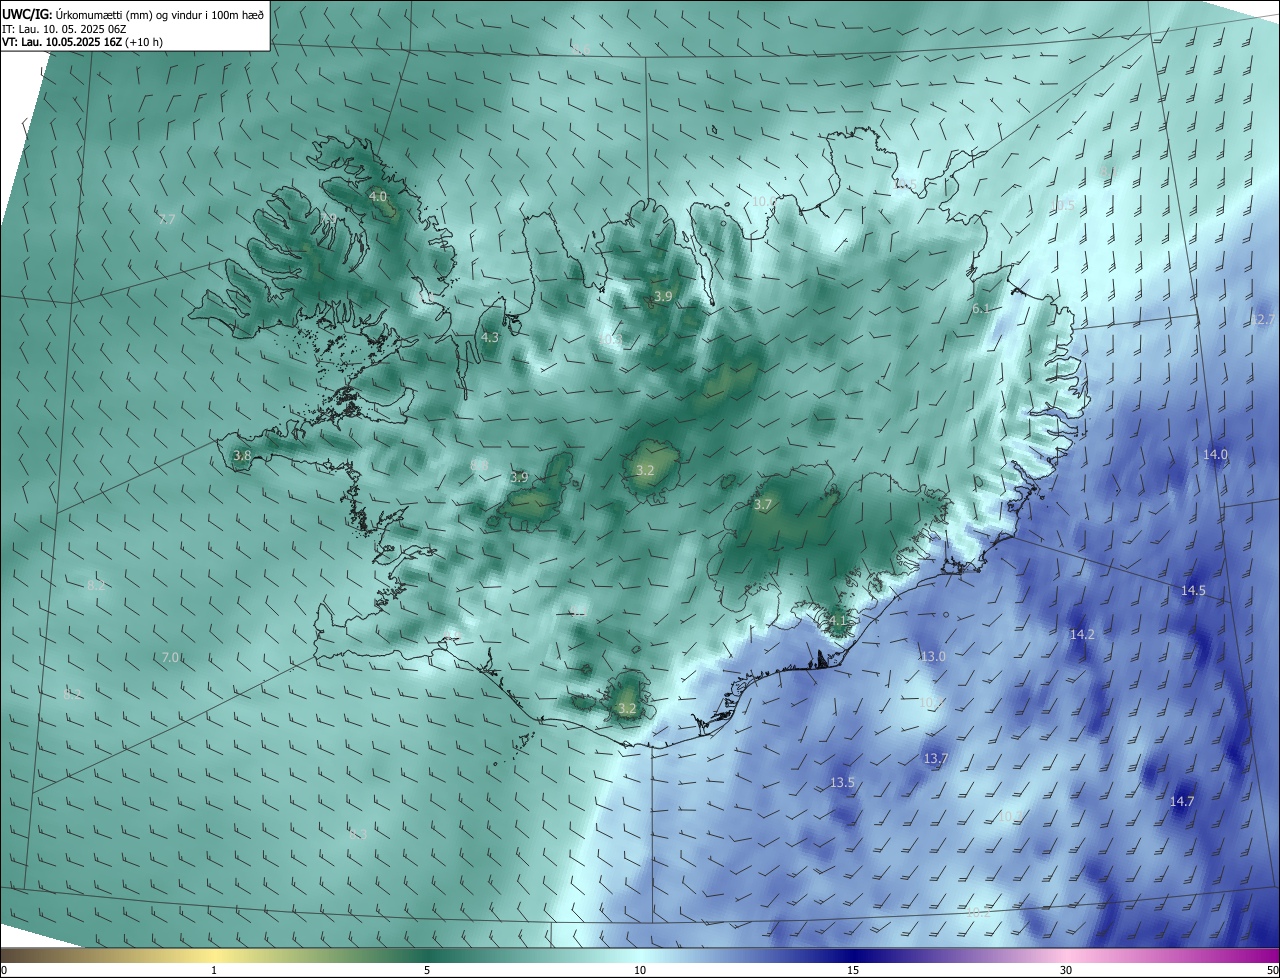
Task: Click the 7.7 value label over the sea
Action: 167,219
